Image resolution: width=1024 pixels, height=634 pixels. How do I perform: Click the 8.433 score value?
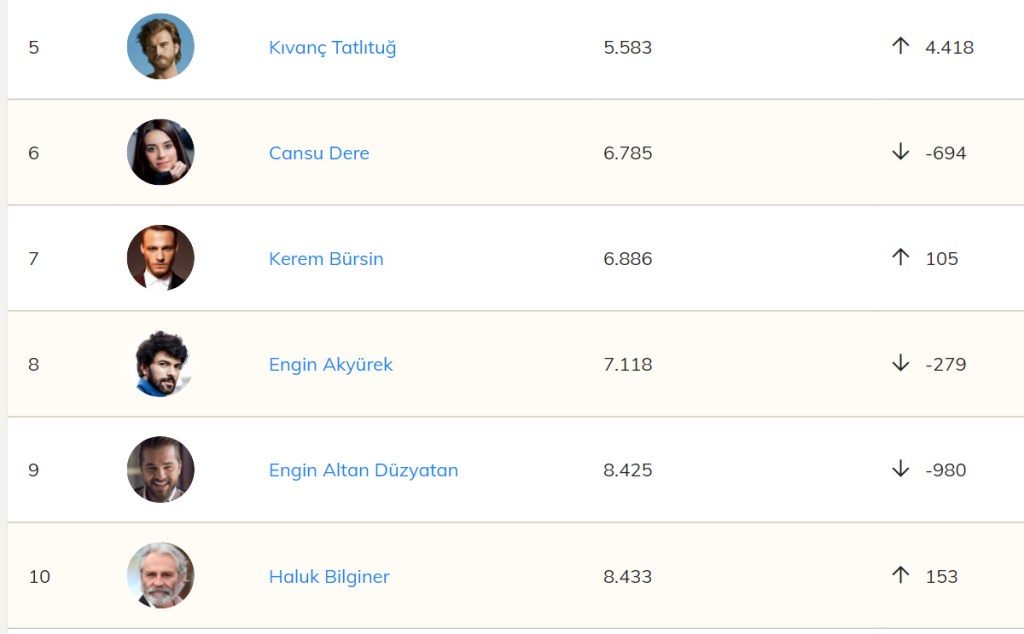click(628, 577)
